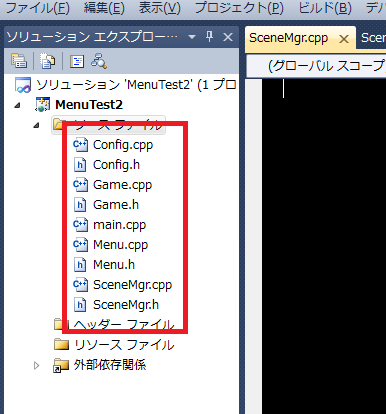The image size is (386, 414).
Task: Expand the 外部依存関係 folder
Action: [36, 365]
